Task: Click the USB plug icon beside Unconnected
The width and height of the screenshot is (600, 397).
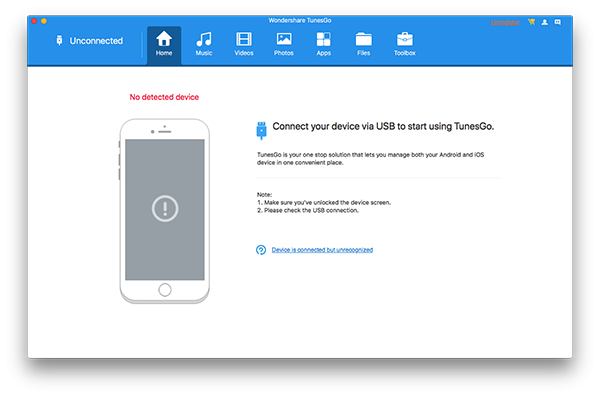Action: tap(59, 40)
